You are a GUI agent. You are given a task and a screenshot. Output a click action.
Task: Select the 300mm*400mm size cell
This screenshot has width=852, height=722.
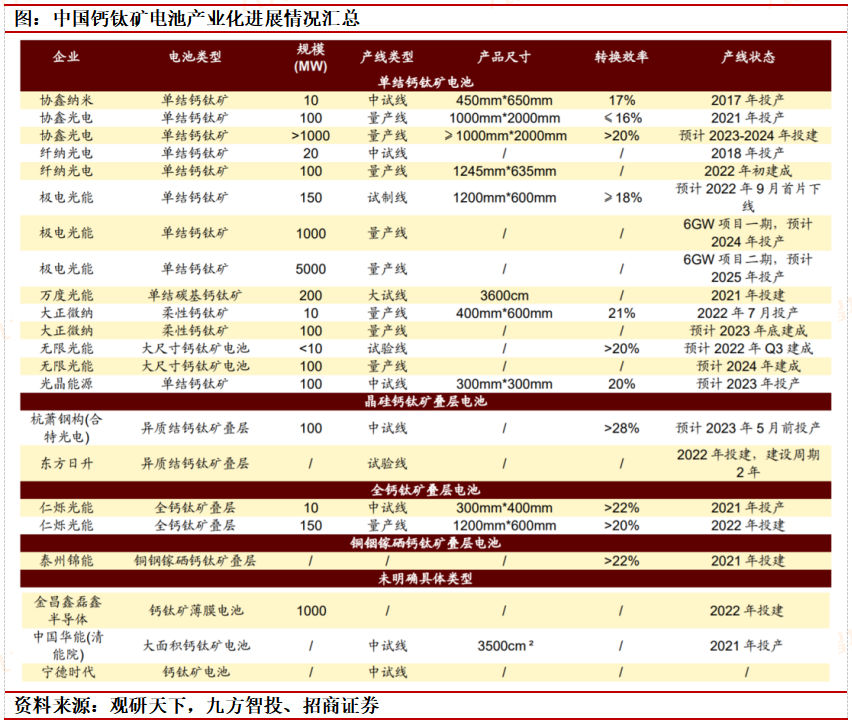(504, 508)
